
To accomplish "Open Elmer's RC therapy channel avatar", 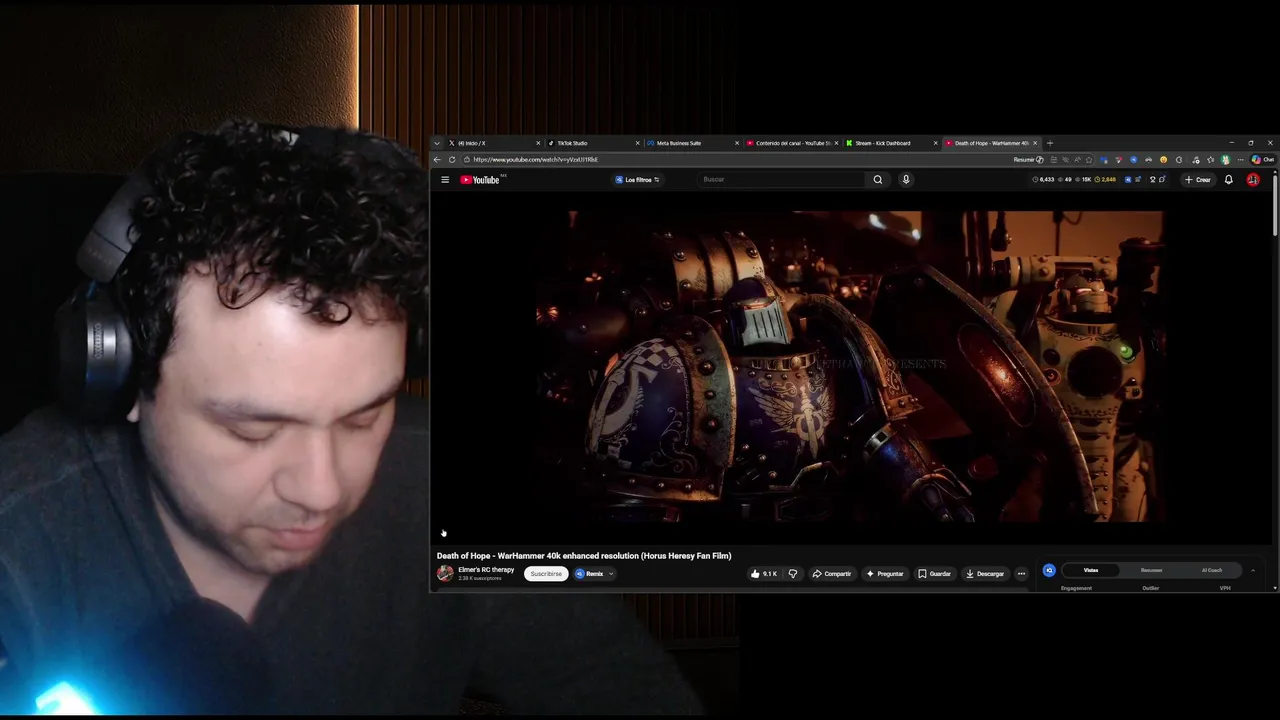I will [x=445, y=573].
